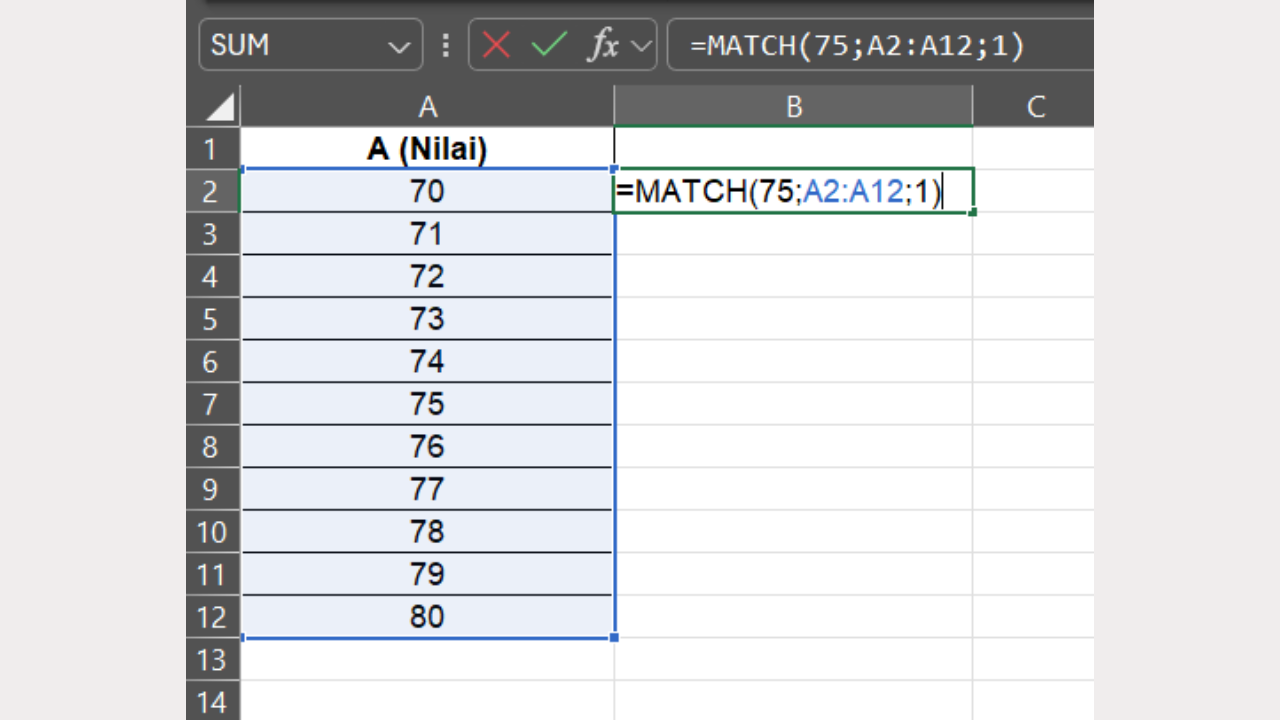Confirm formula with the green Enter checkmark

[549, 45]
